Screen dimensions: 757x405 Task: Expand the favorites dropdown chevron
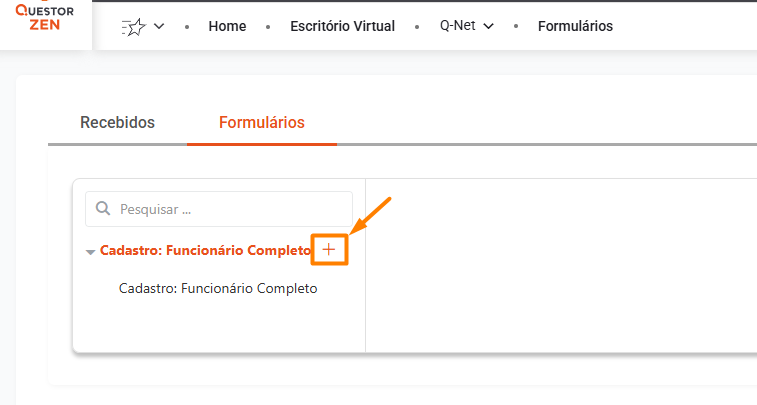(159, 27)
